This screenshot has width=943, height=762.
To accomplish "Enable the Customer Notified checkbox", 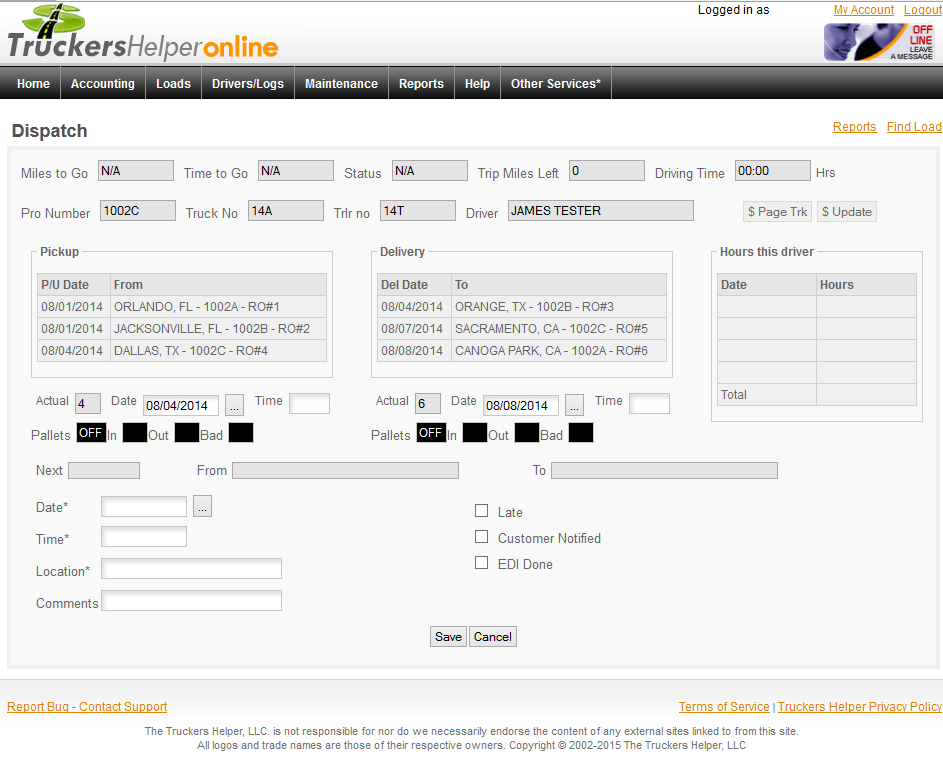I will click(482, 537).
